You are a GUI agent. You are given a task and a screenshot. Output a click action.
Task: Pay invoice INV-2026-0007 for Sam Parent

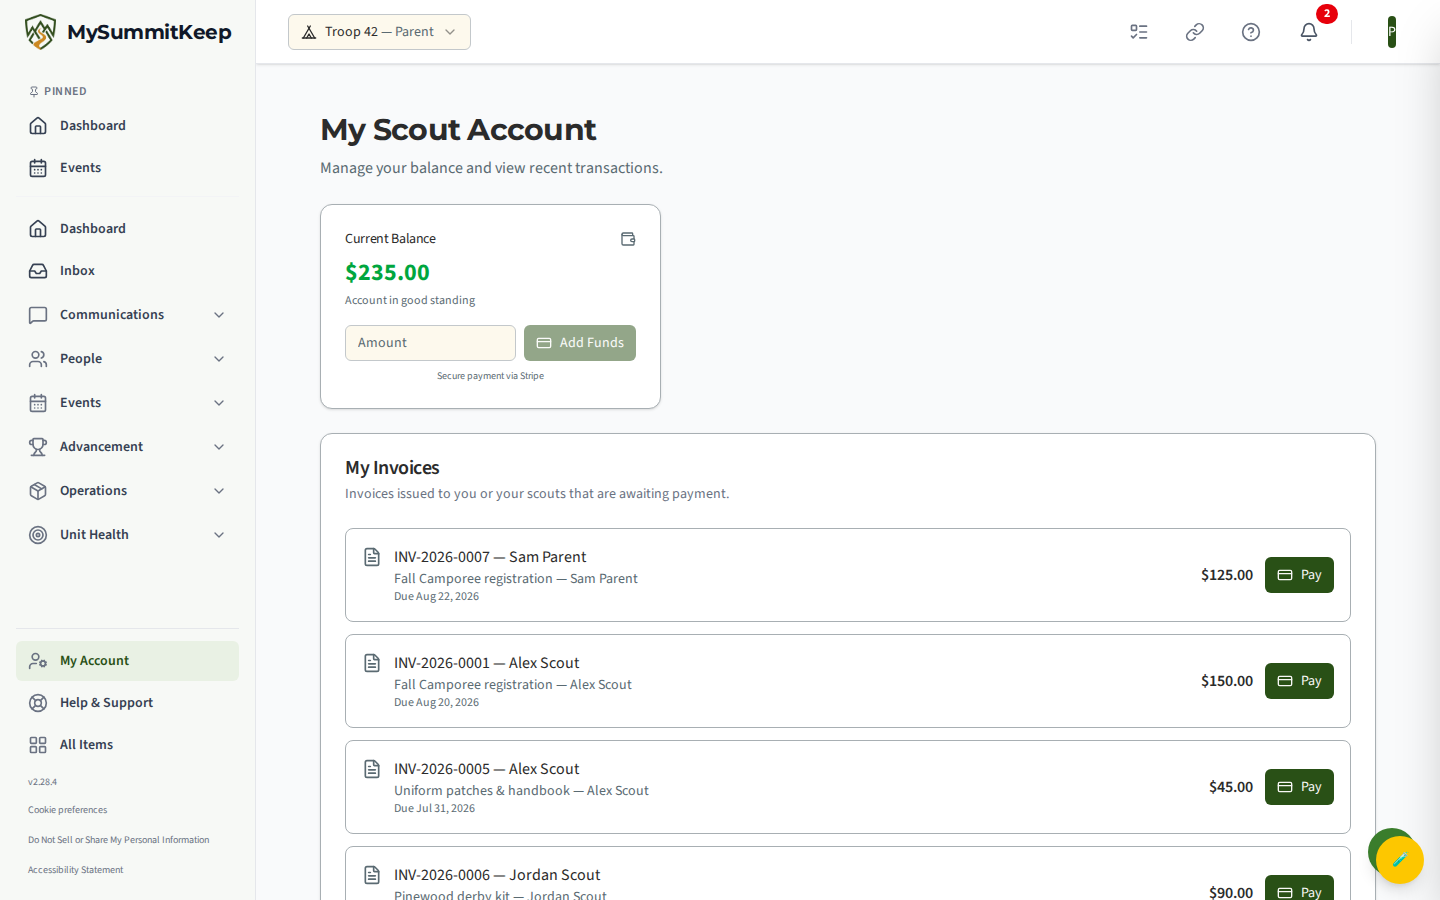[1299, 575]
